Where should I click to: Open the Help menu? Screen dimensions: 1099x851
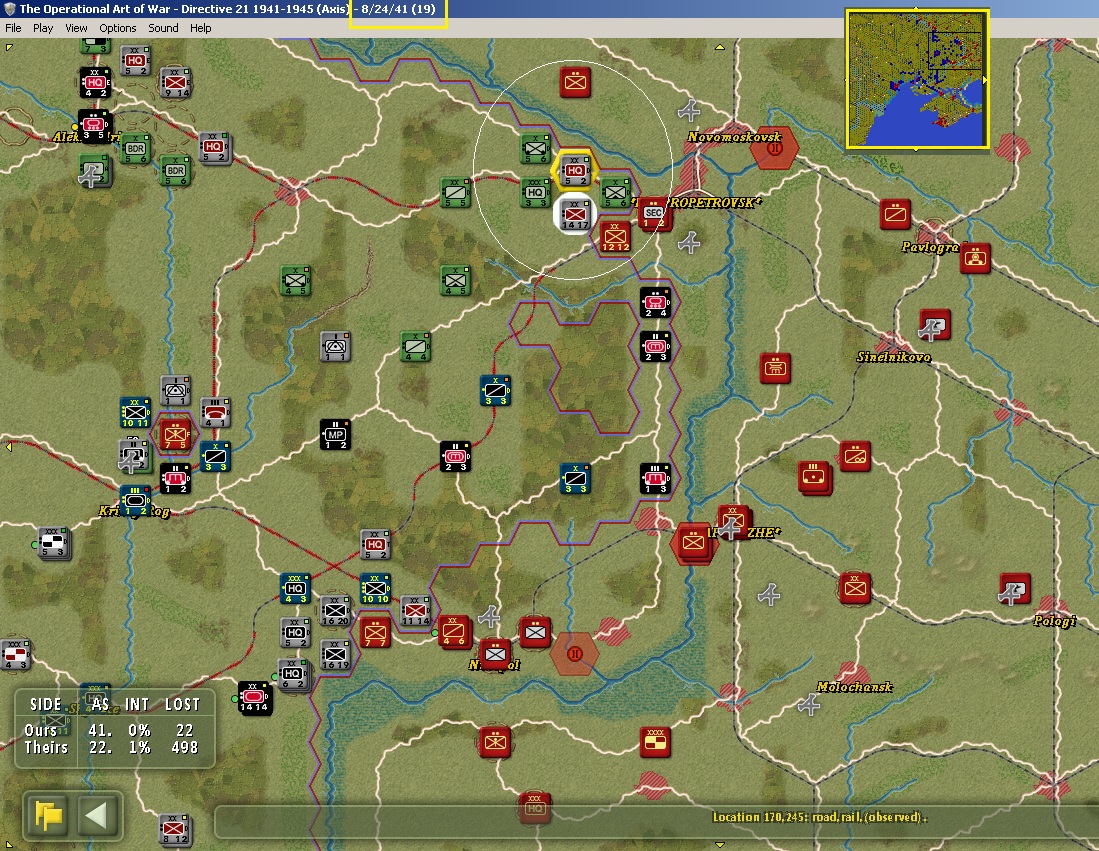coord(200,28)
